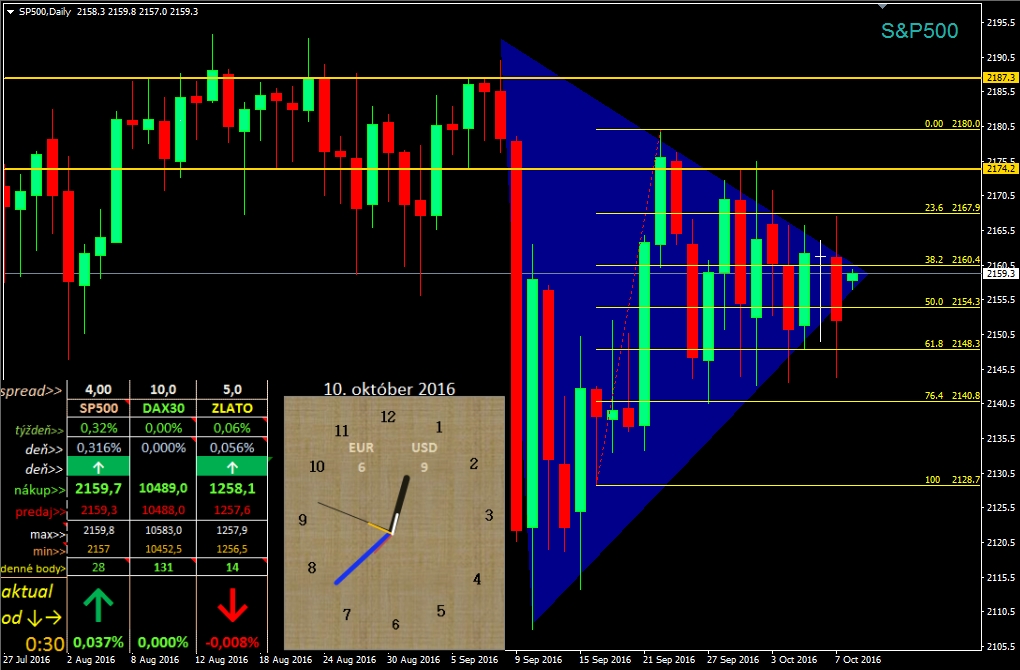Click the aktual percentage -0,008%
Viewport: 1020px width, 670px height.
[232, 642]
